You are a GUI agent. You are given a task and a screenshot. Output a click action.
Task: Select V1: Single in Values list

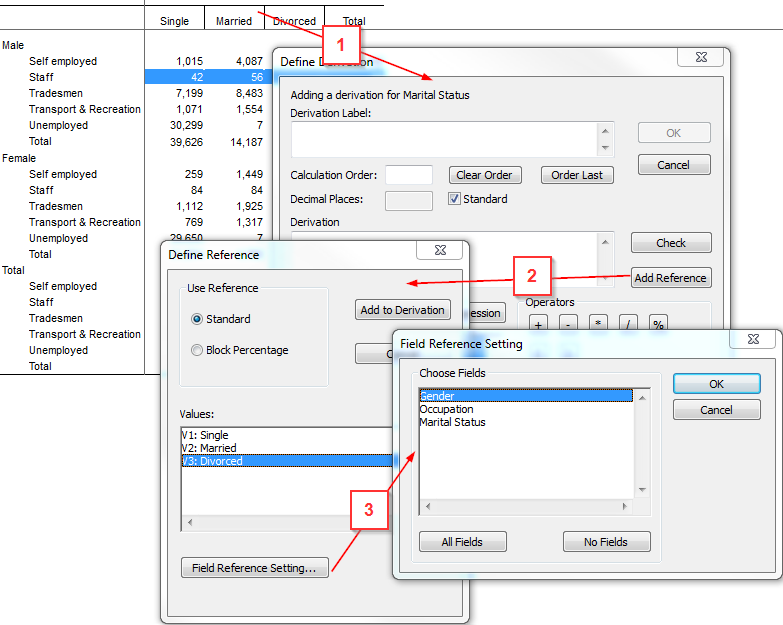click(205, 435)
